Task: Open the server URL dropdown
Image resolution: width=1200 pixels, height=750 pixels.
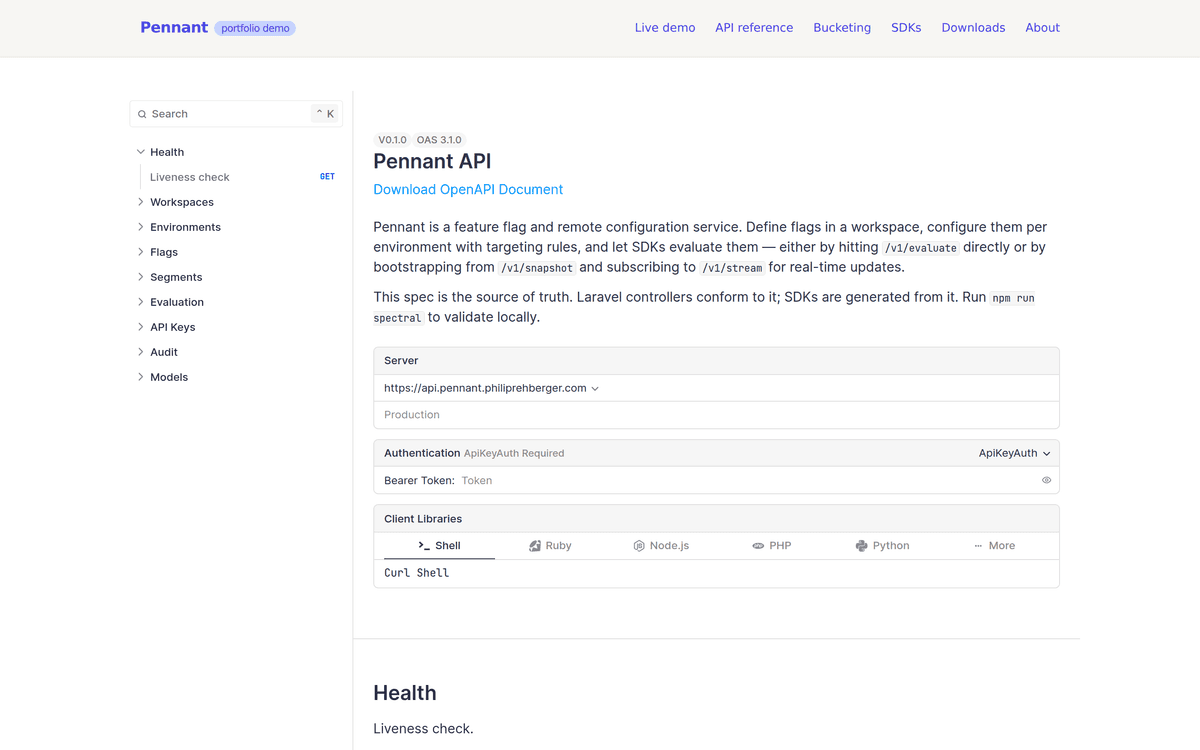Action: coord(491,388)
